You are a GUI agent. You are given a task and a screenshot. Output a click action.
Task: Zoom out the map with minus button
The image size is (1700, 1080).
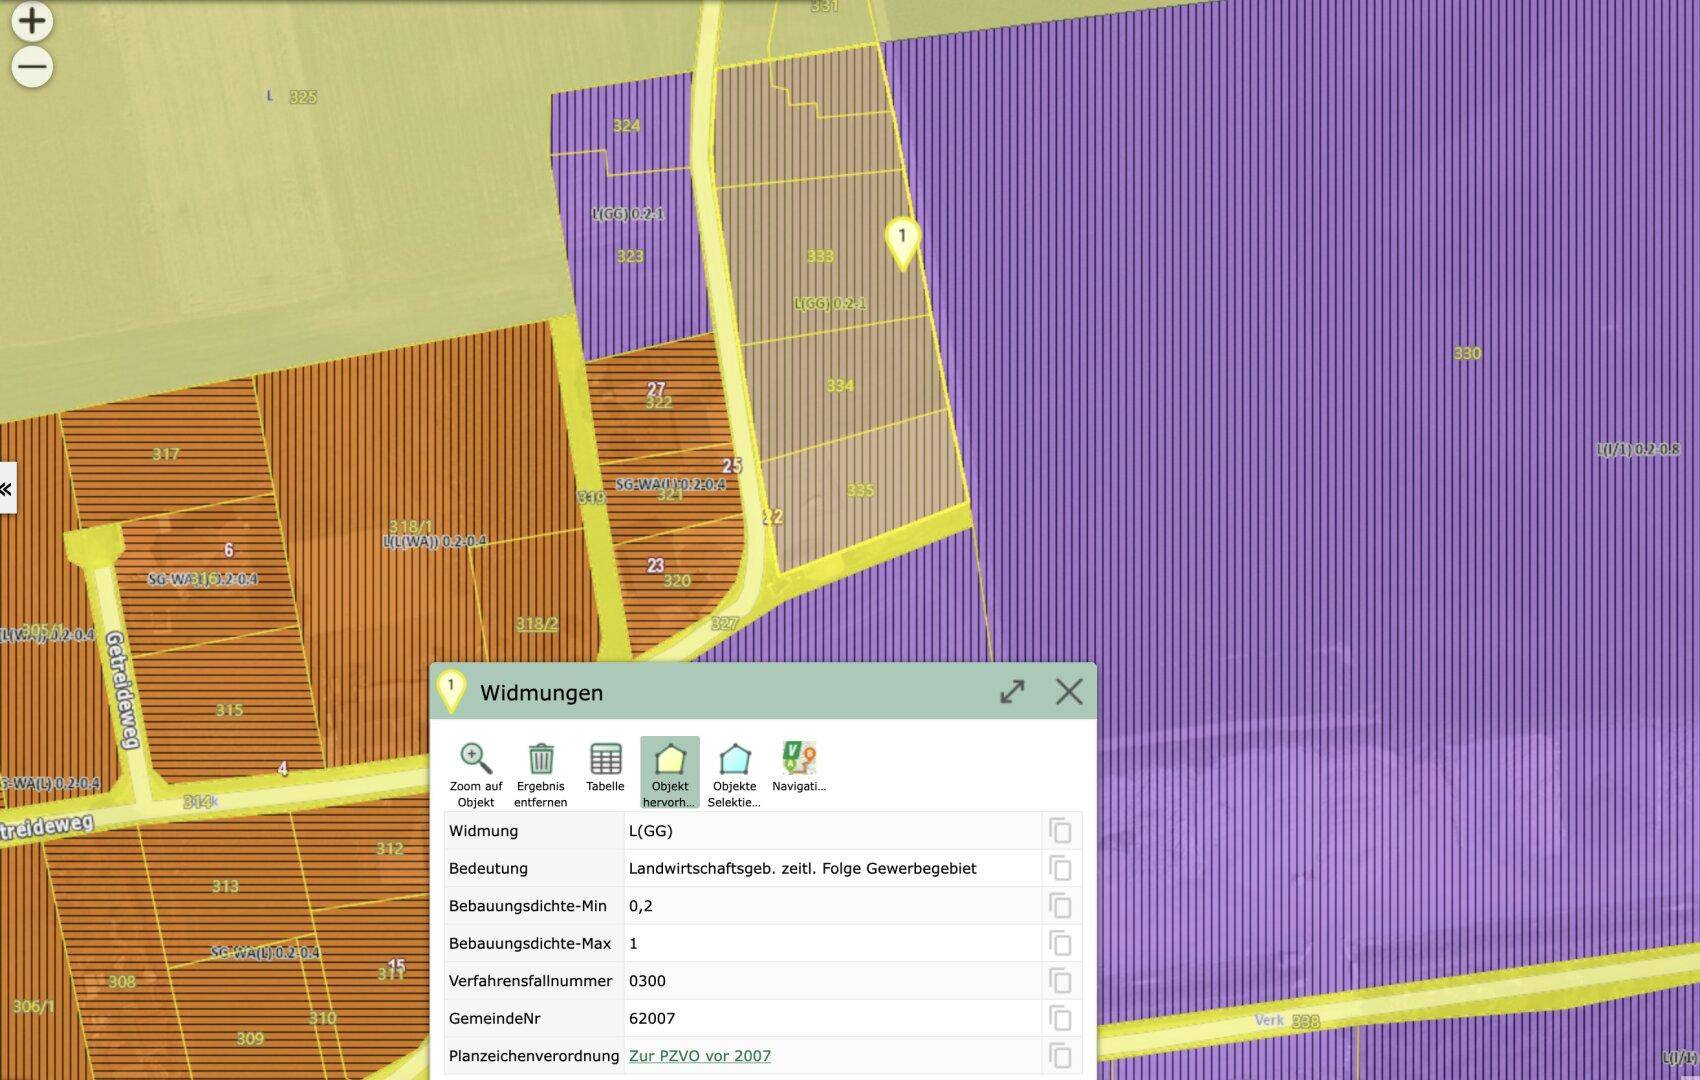32,68
